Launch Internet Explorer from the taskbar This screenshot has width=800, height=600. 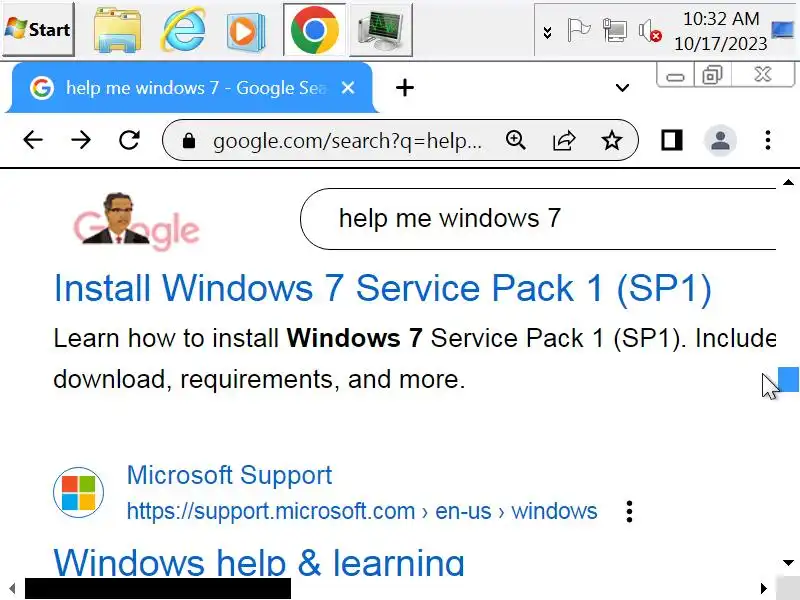click(183, 30)
